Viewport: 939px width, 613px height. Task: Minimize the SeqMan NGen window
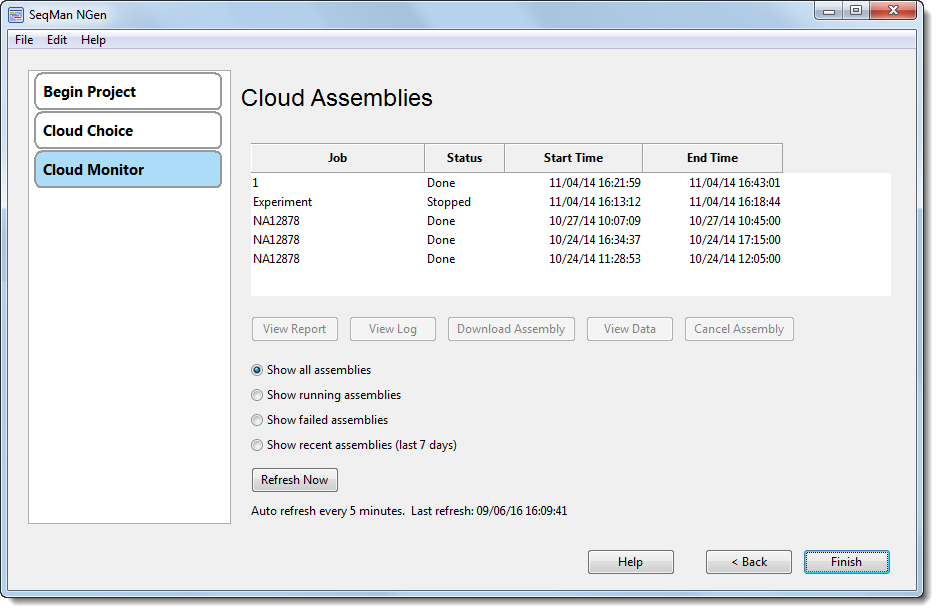pos(829,11)
